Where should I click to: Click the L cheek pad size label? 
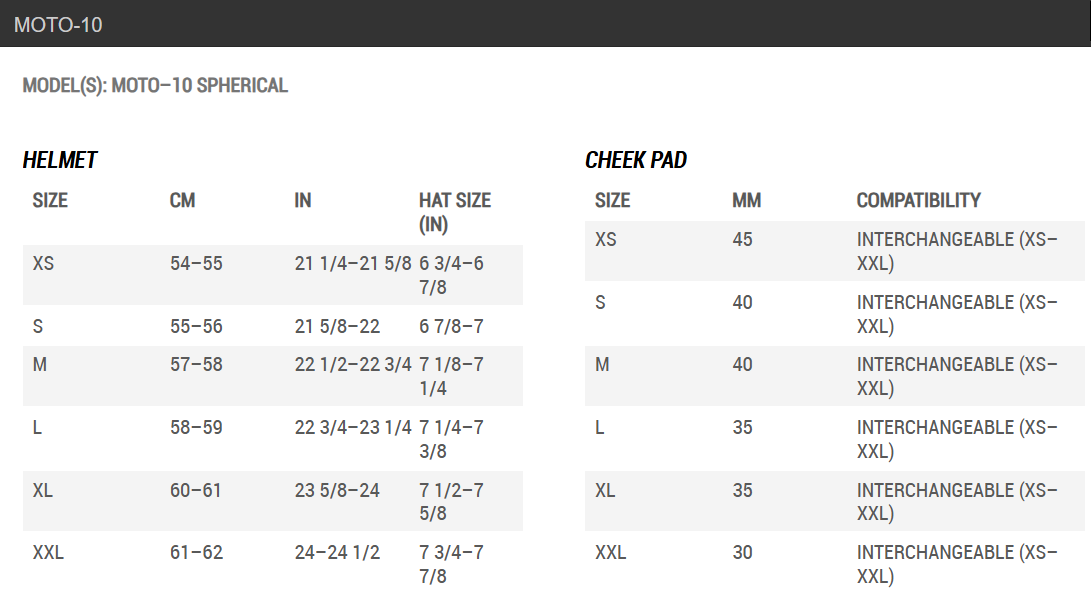600,428
